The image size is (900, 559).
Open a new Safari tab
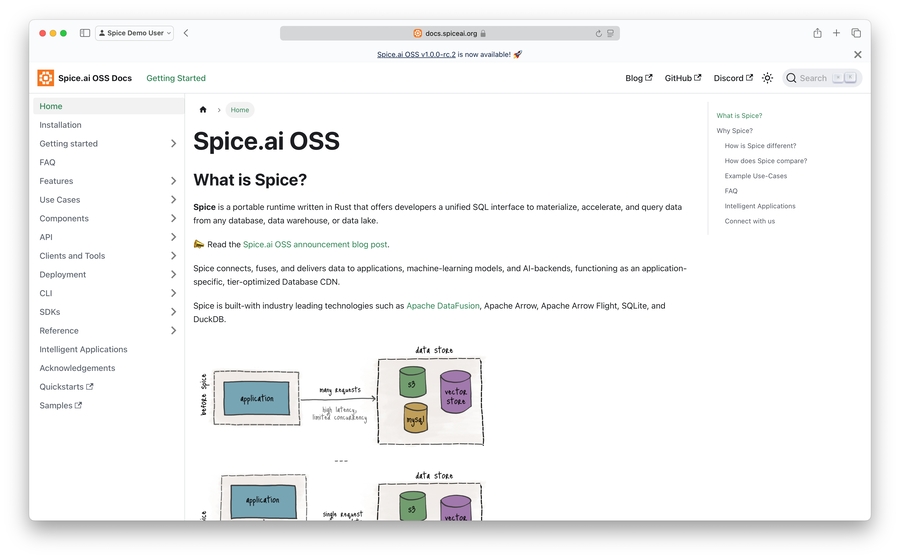click(x=836, y=33)
